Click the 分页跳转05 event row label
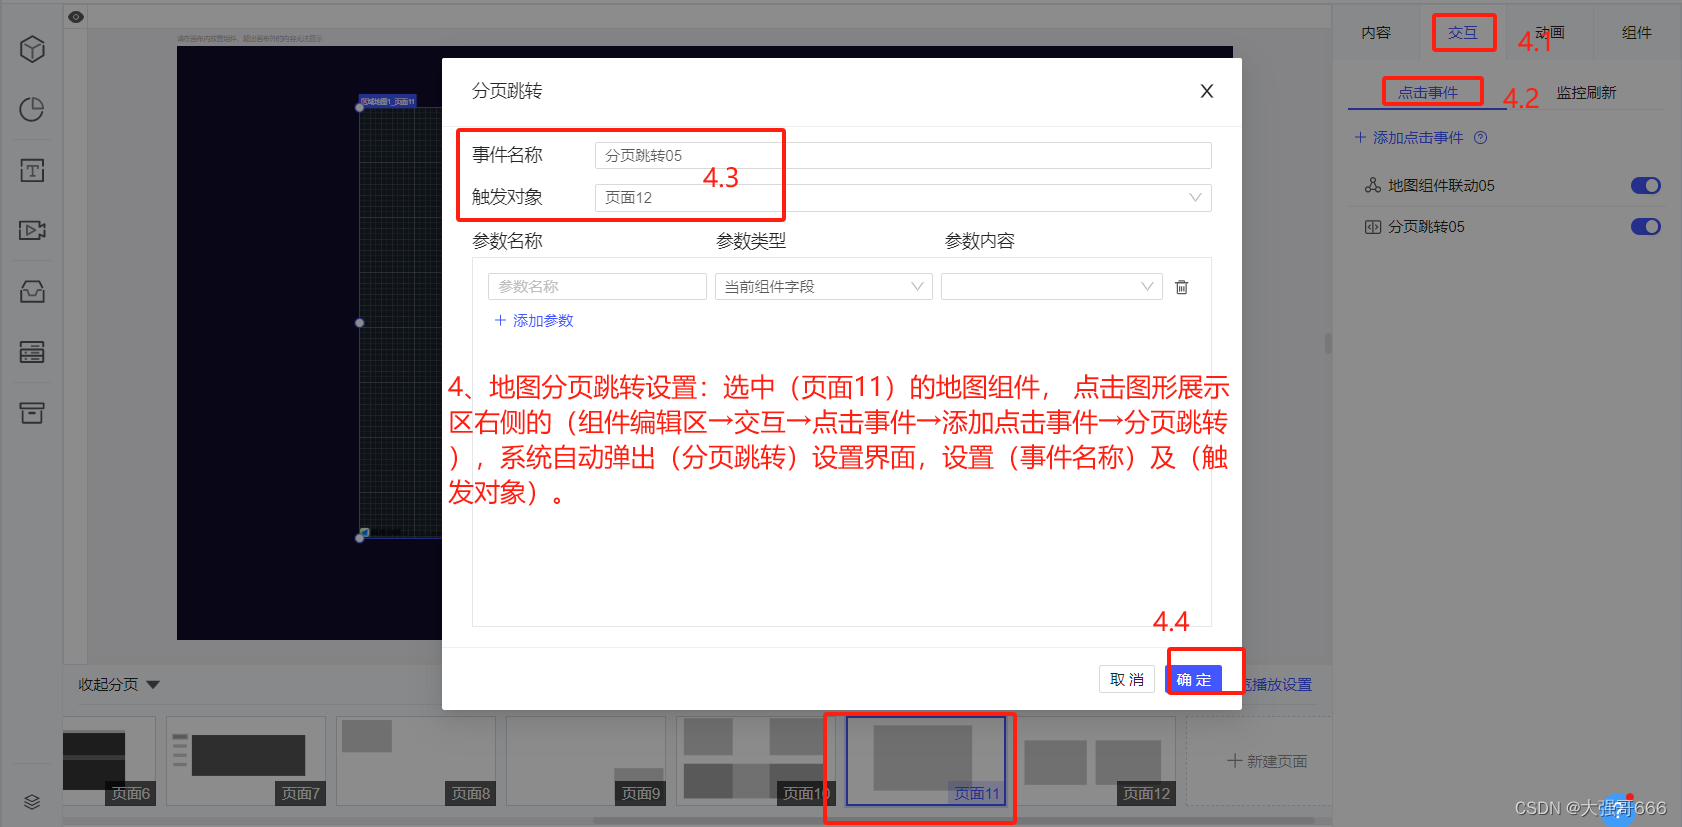The image size is (1682, 827). [1426, 227]
